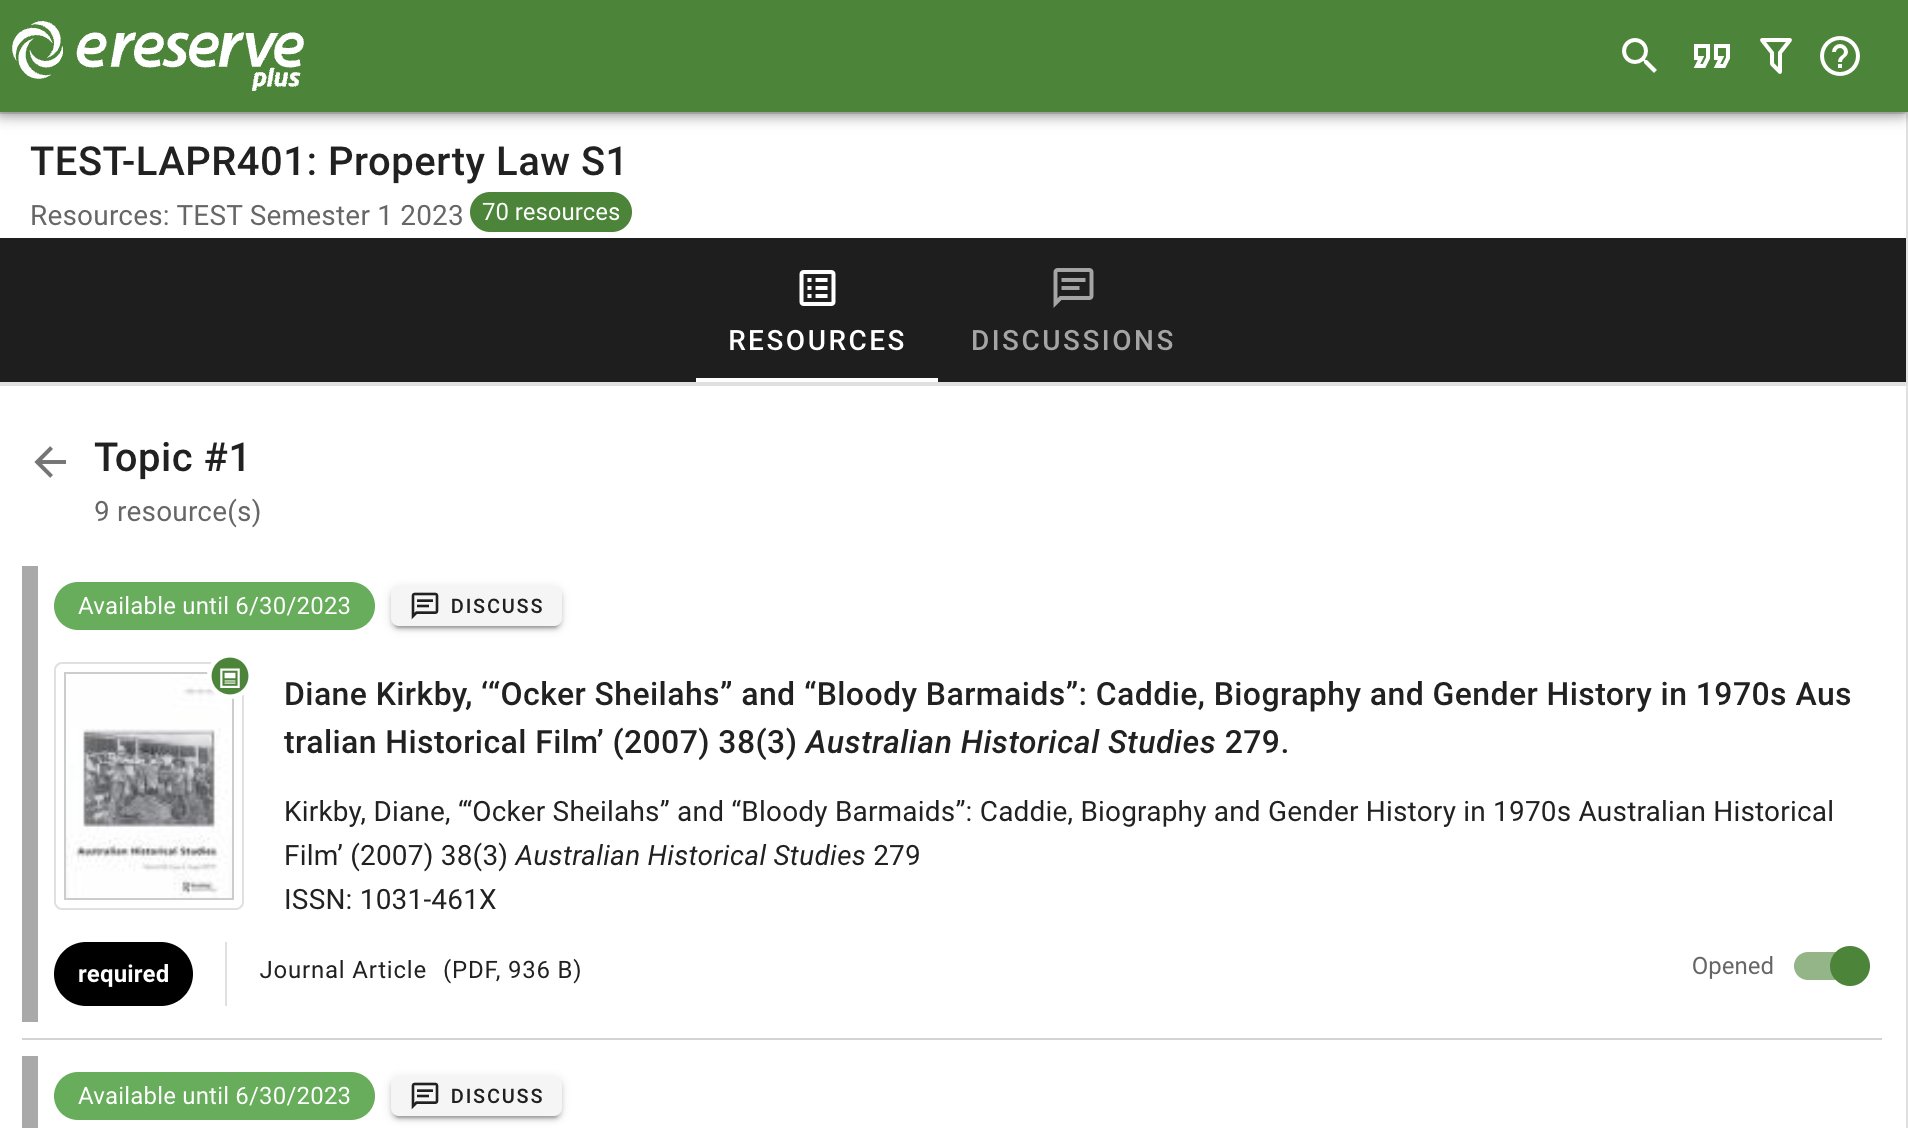Viewport: 1908px width, 1128px height.
Task: Click the ereserve plus logo
Action: point(158,54)
